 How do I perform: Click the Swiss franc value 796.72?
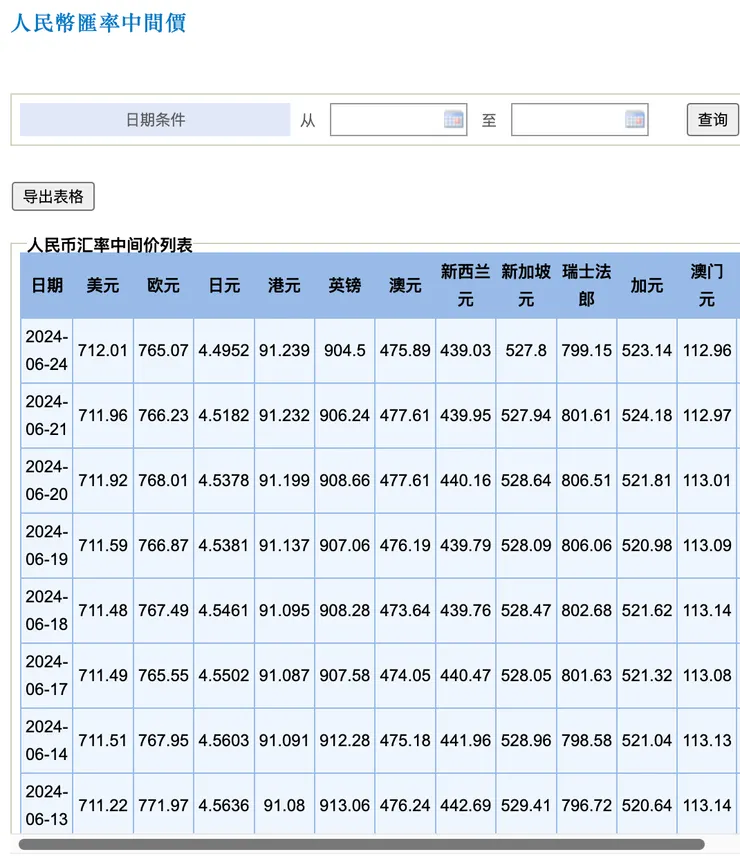point(586,805)
